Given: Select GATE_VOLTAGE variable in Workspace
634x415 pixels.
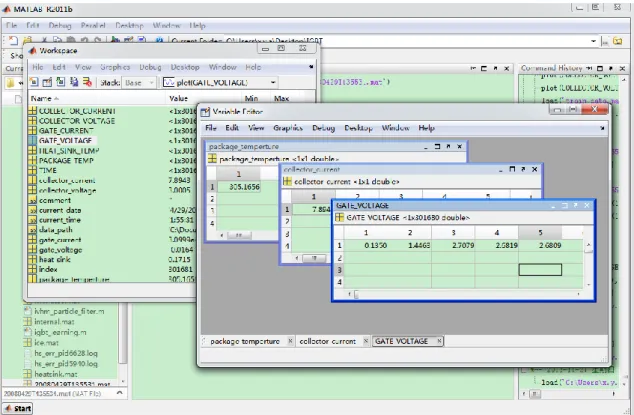Looking at the screenshot, I should click(65, 141).
